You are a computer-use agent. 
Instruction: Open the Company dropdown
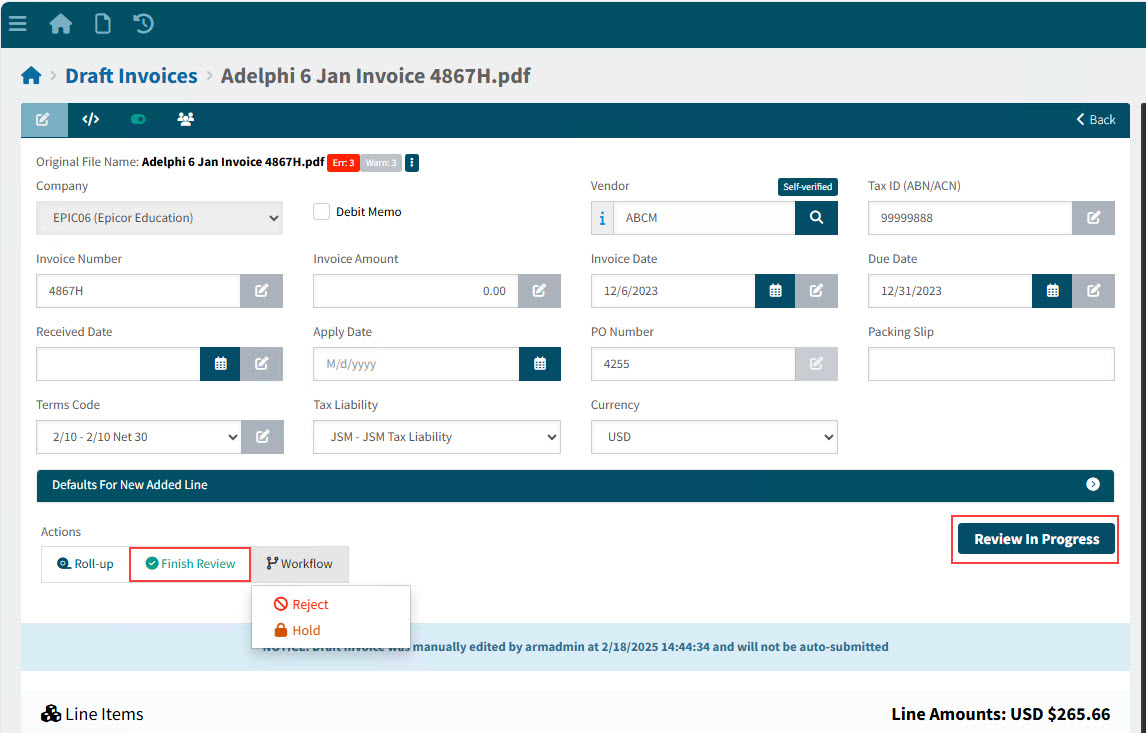pyautogui.click(x=159, y=218)
